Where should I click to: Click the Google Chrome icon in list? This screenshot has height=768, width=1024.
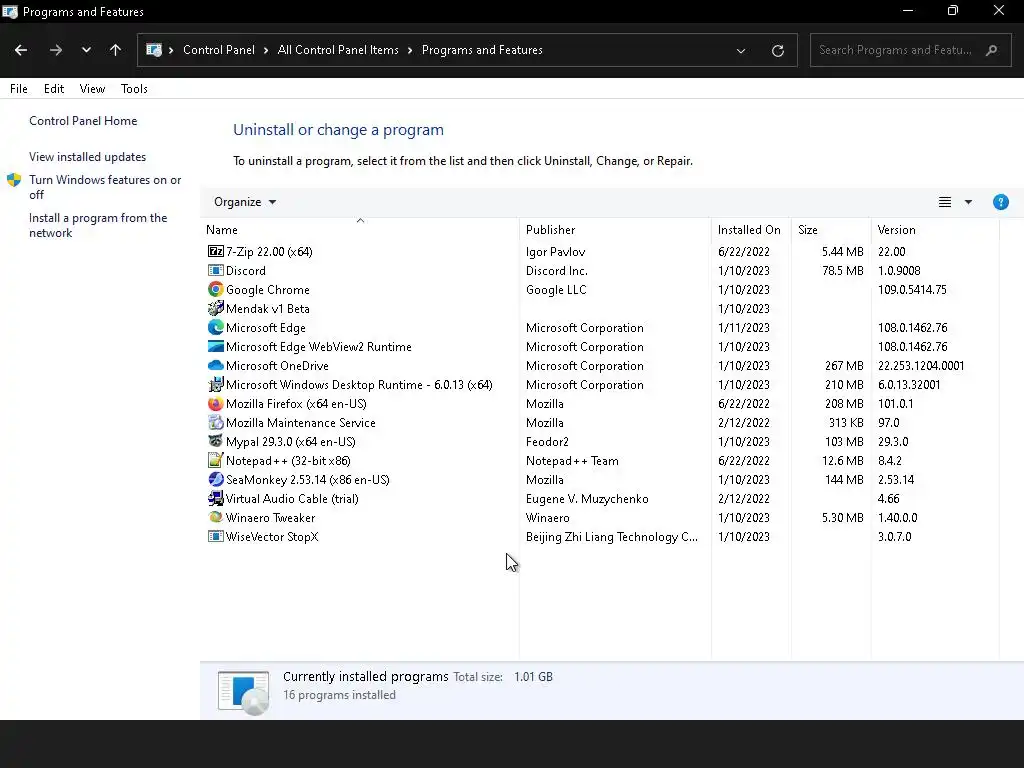[x=216, y=289]
